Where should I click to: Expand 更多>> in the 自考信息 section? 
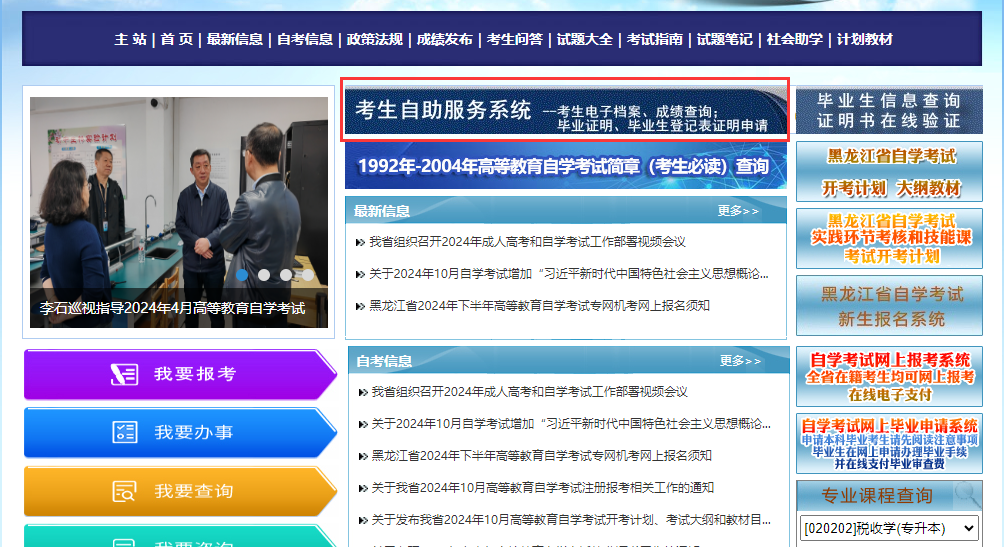tap(740, 361)
